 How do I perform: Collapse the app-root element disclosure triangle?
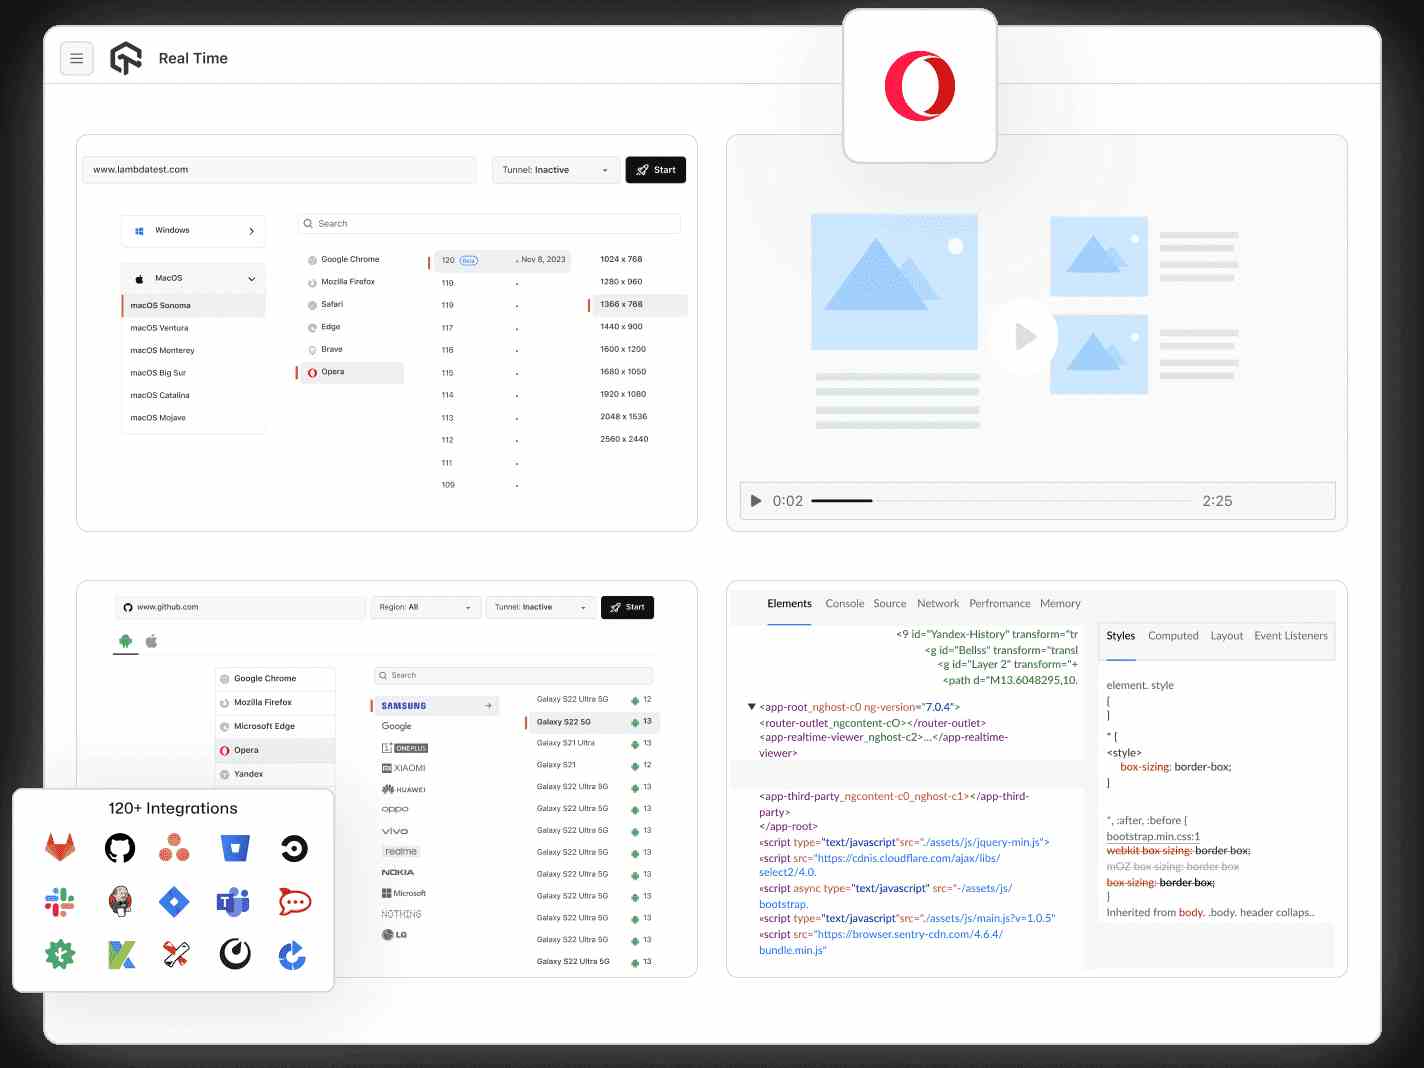[752, 707]
